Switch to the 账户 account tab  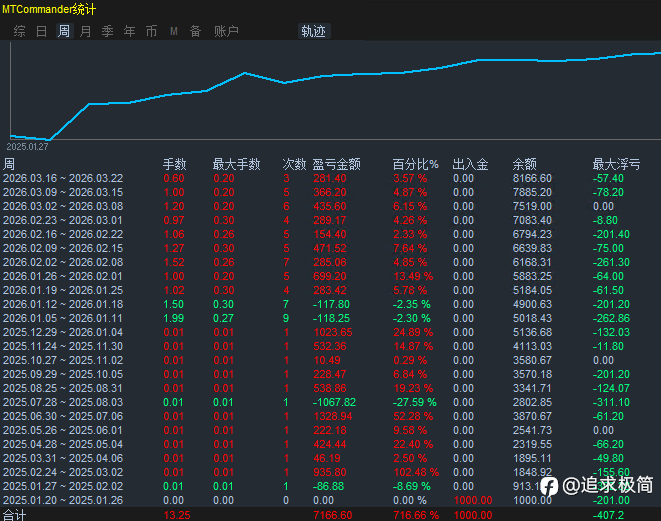(227, 31)
